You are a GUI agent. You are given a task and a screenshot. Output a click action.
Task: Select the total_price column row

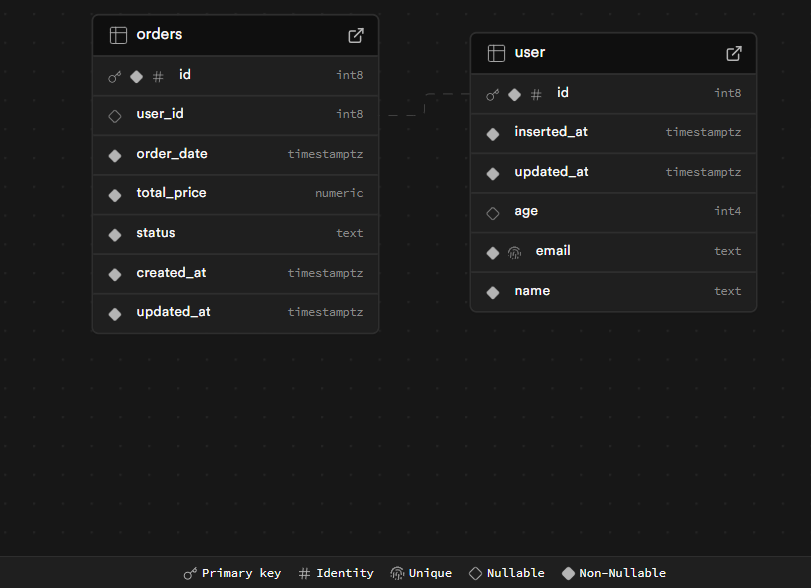coord(235,193)
